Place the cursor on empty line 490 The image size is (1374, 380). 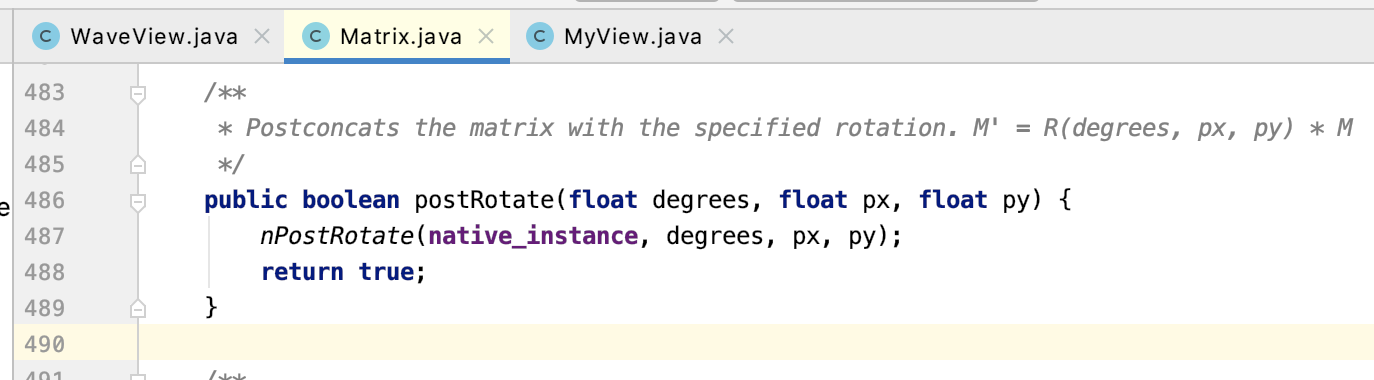point(700,343)
